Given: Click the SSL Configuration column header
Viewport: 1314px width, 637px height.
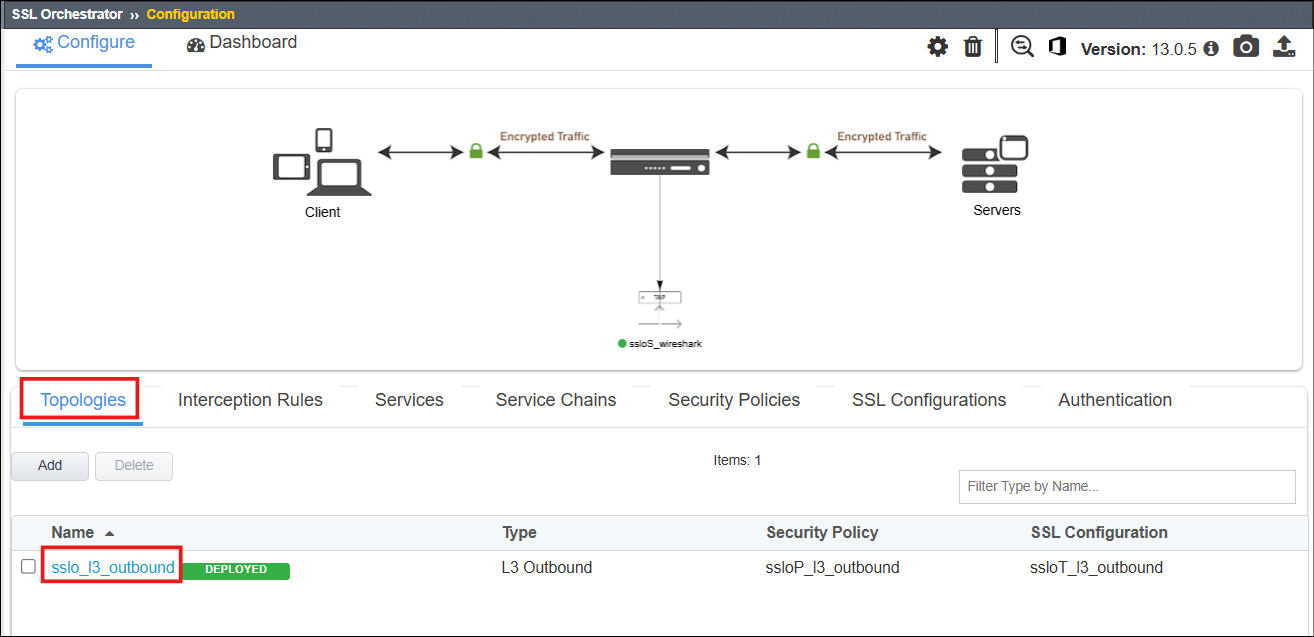Looking at the screenshot, I should pyautogui.click(x=1099, y=532).
